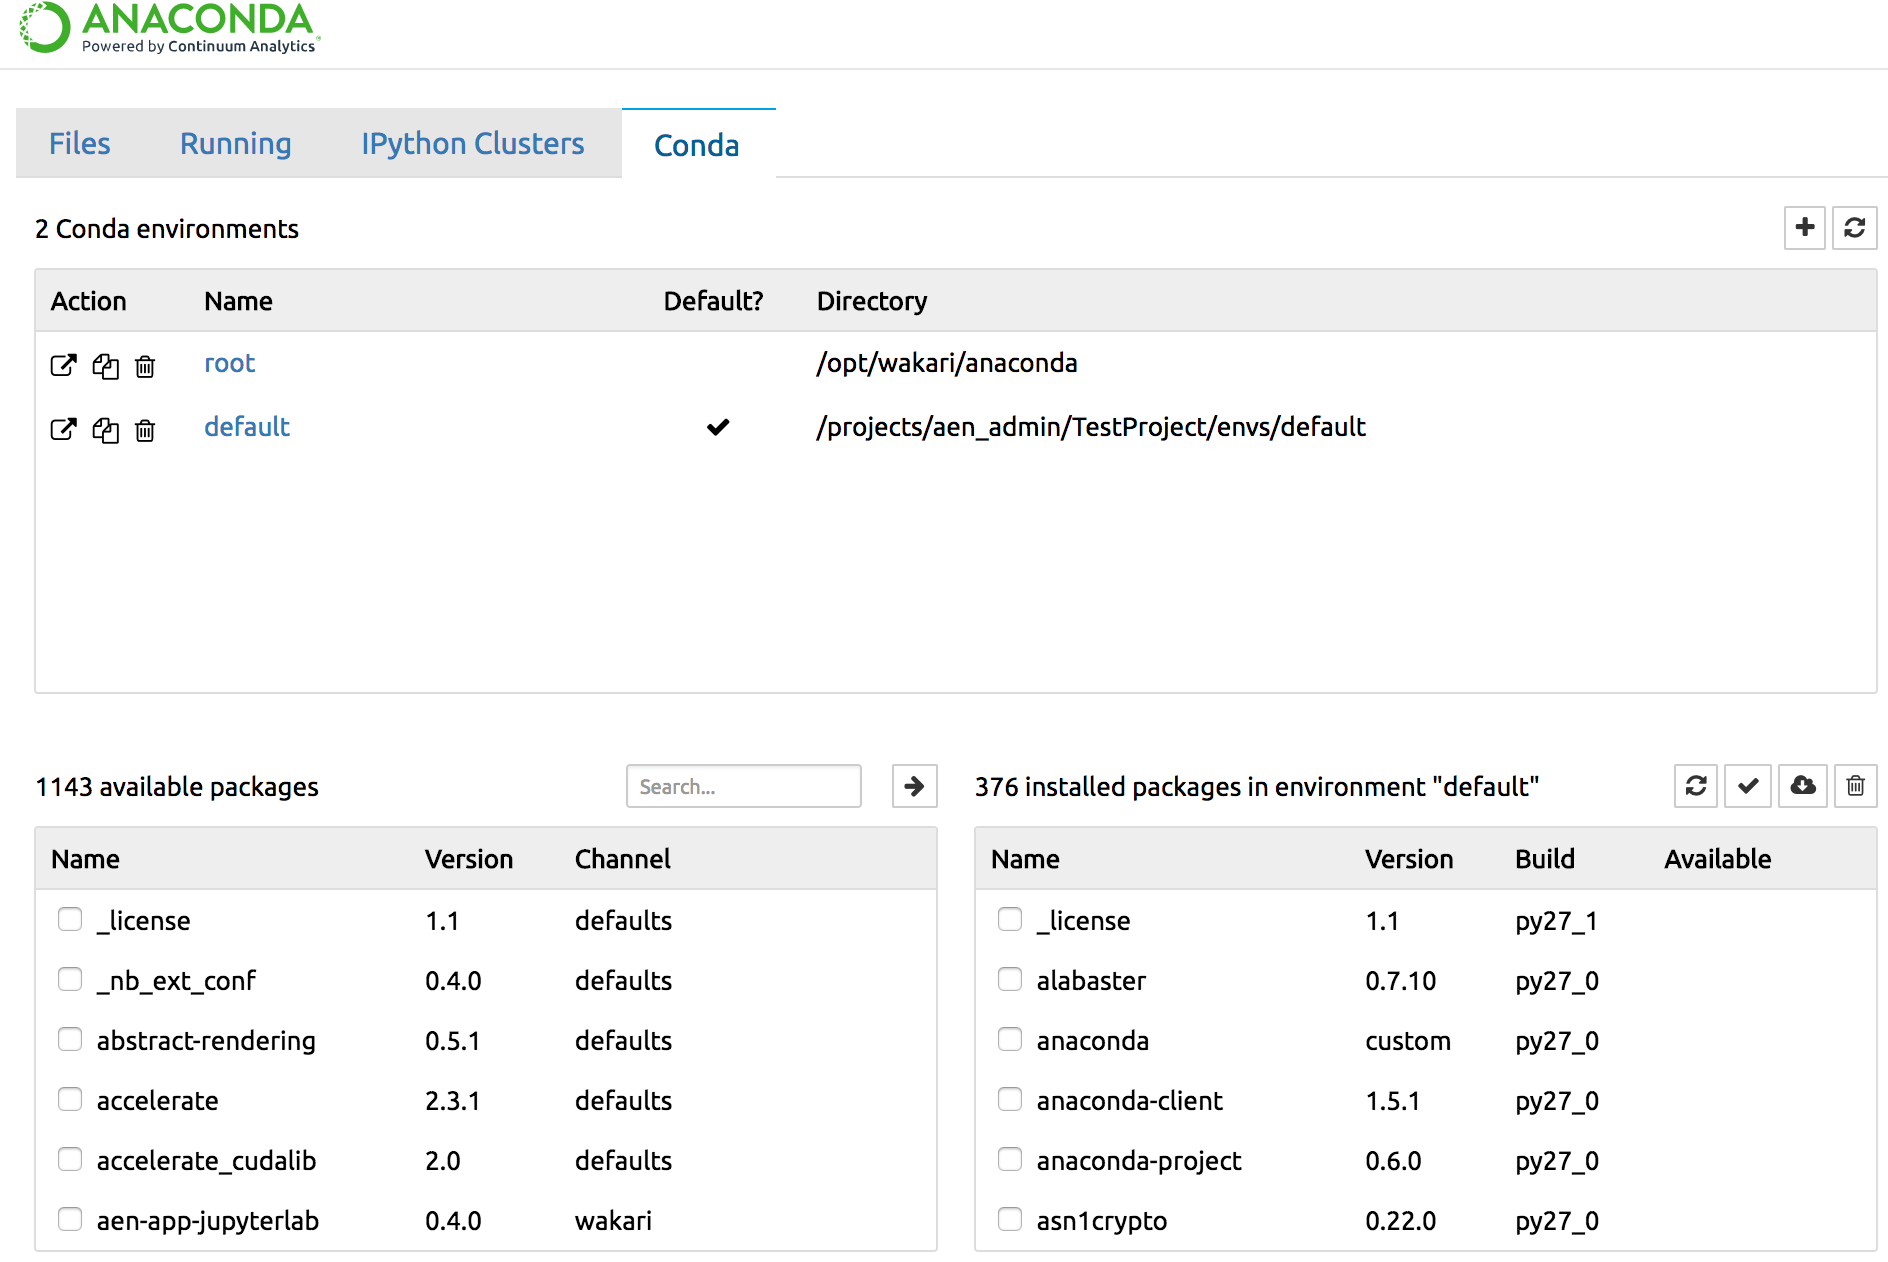Screen dimensions: 1888x1262
Task: Click the 376 installed packages heading
Action: pos(1257,787)
